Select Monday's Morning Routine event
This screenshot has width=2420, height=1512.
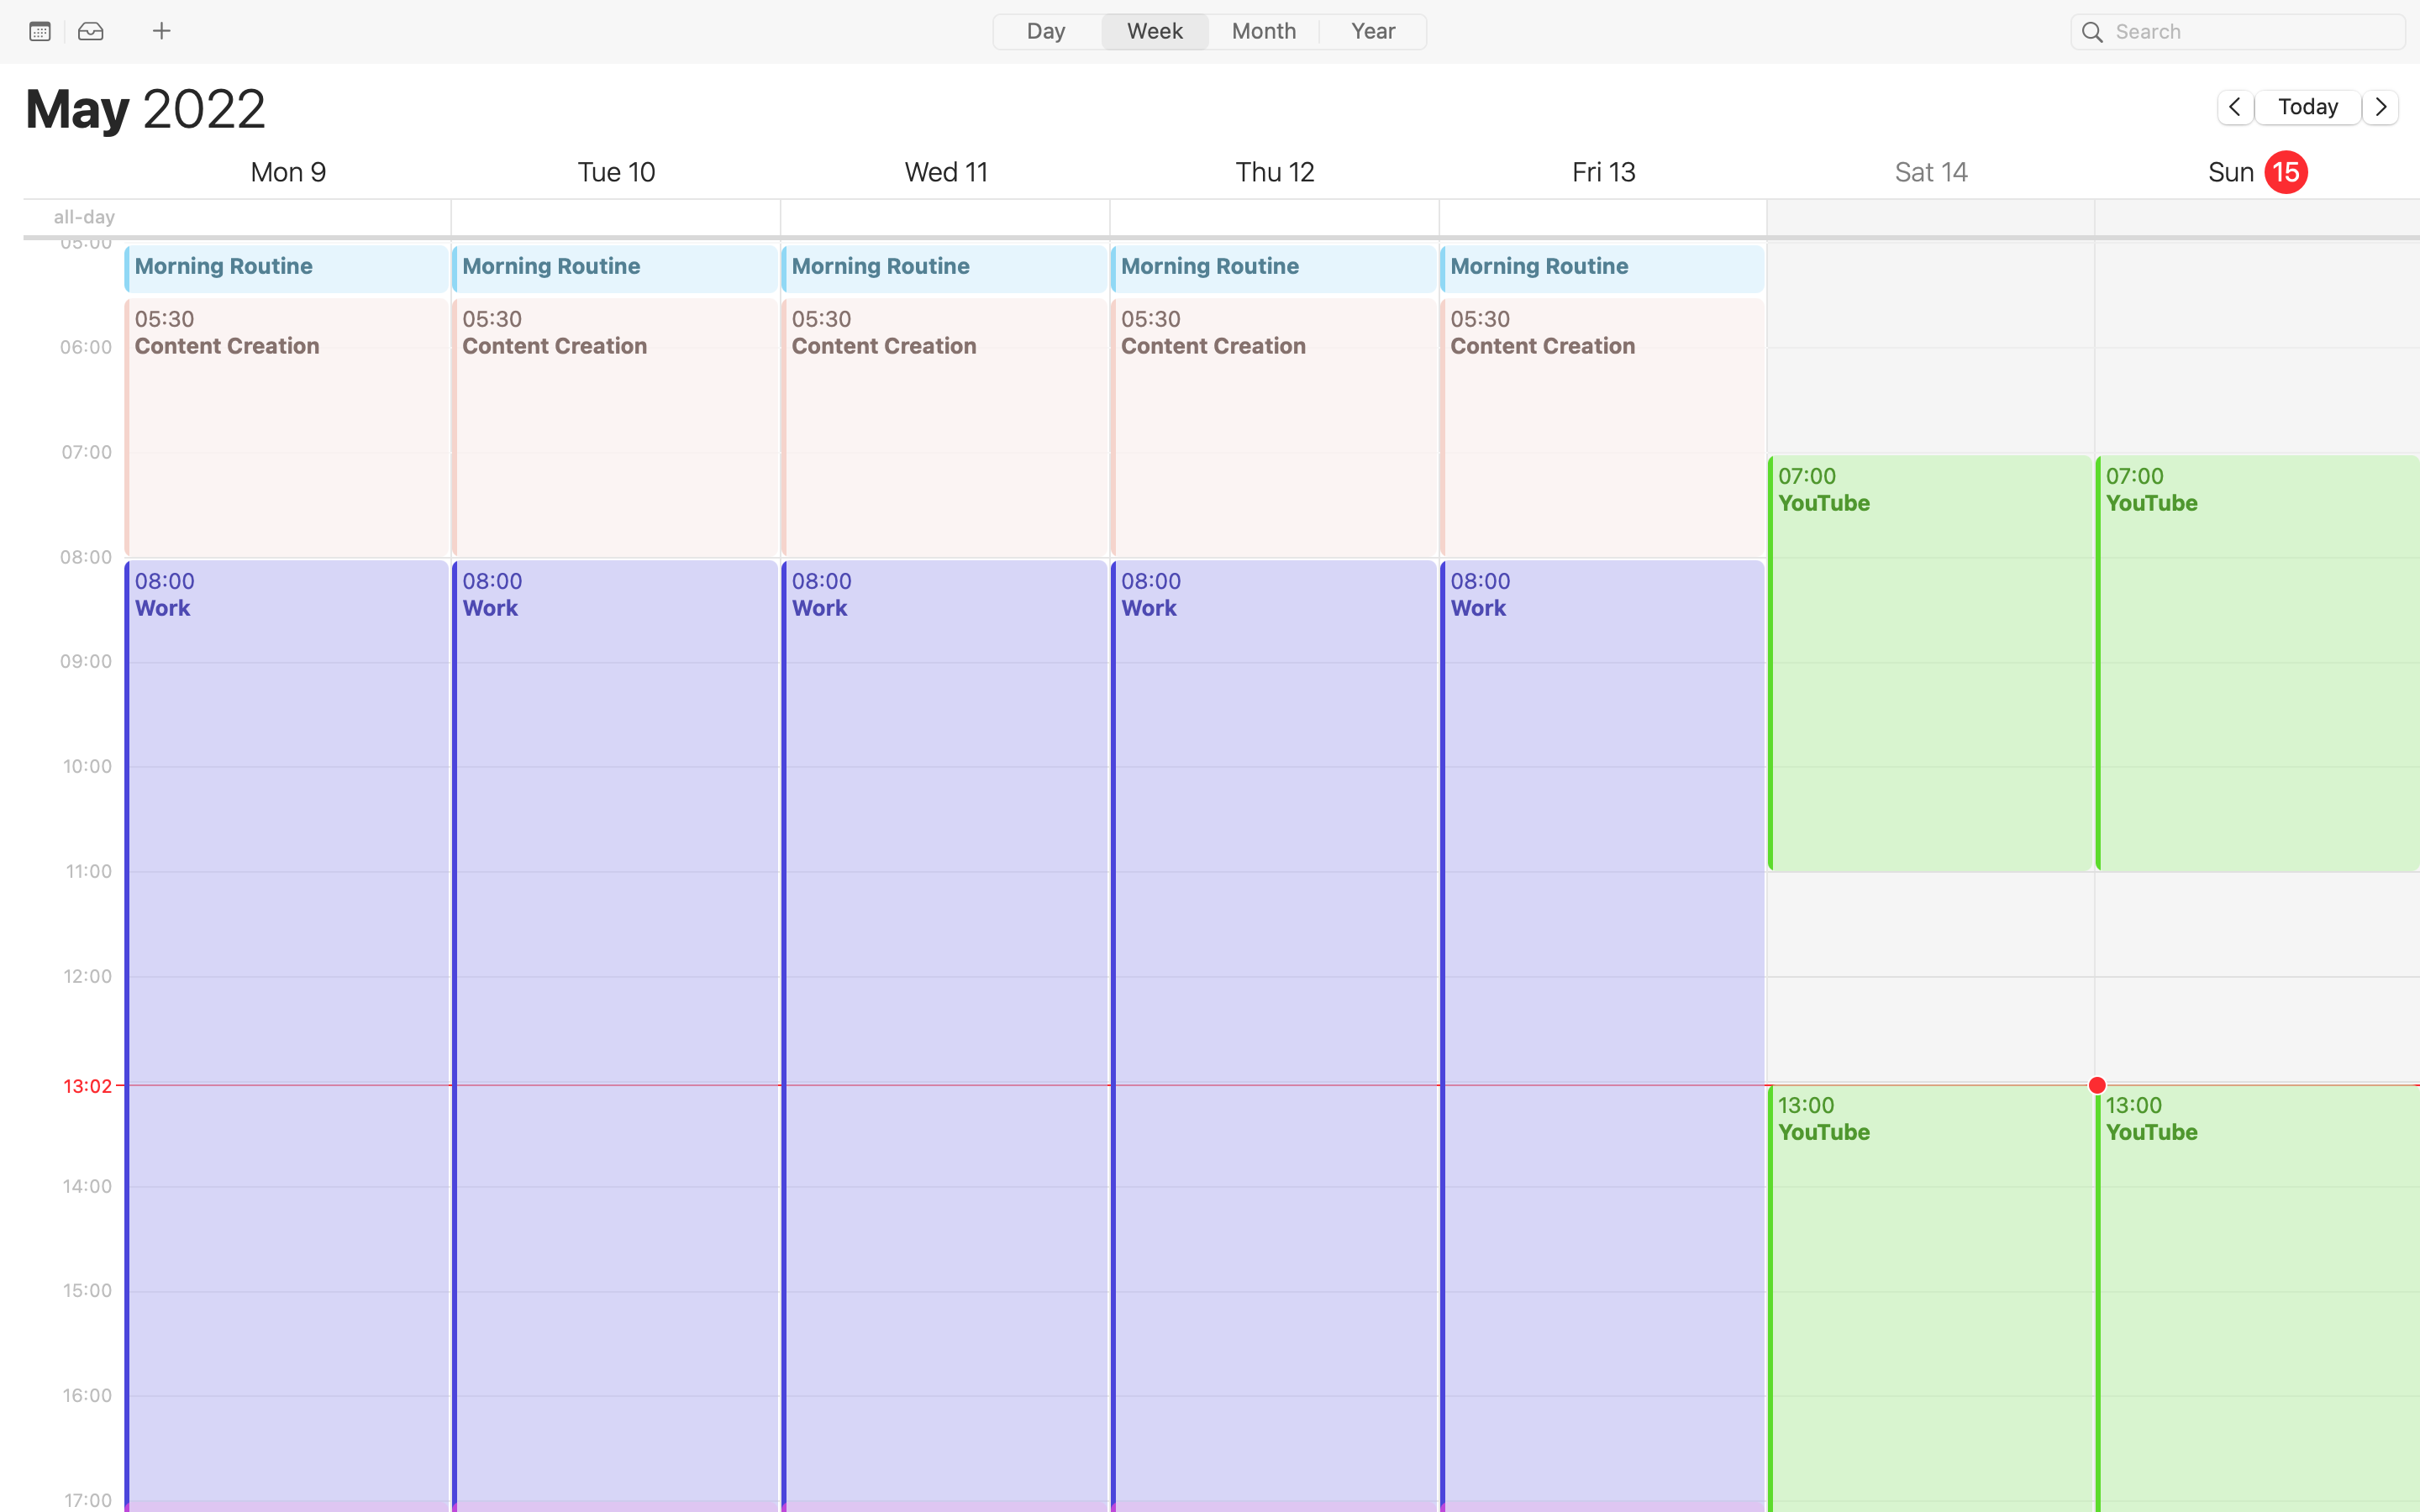click(x=287, y=268)
